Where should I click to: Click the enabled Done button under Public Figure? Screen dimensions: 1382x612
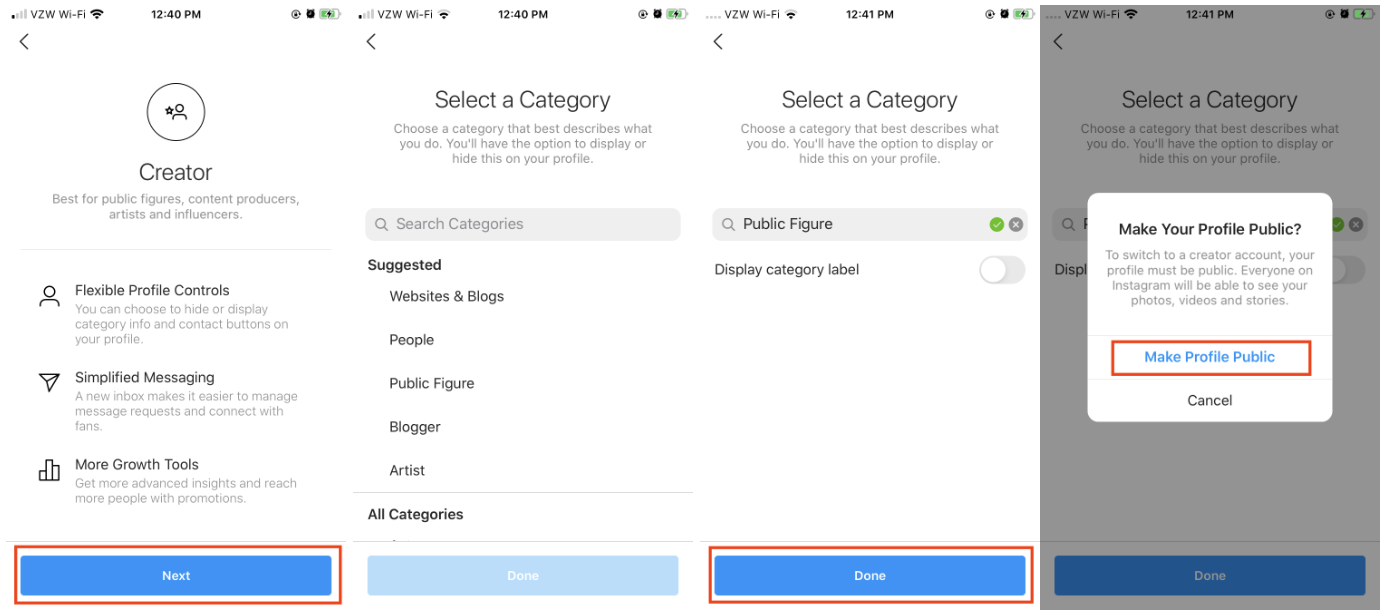click(870, 576)
